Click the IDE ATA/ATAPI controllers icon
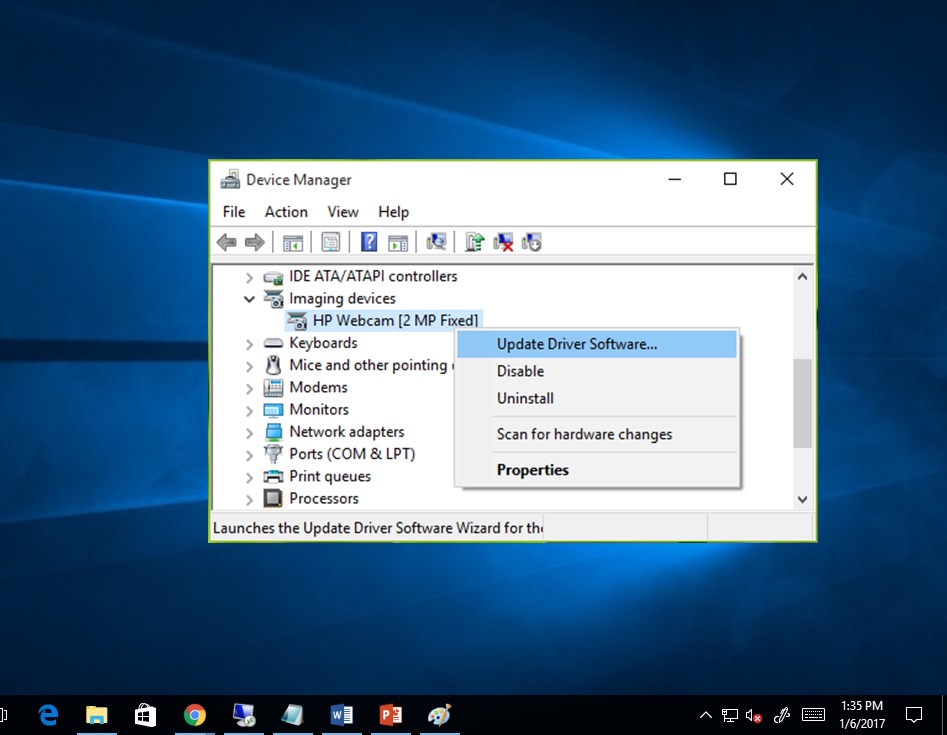Viewport: 947px width, 735px height. pos(273,277)
